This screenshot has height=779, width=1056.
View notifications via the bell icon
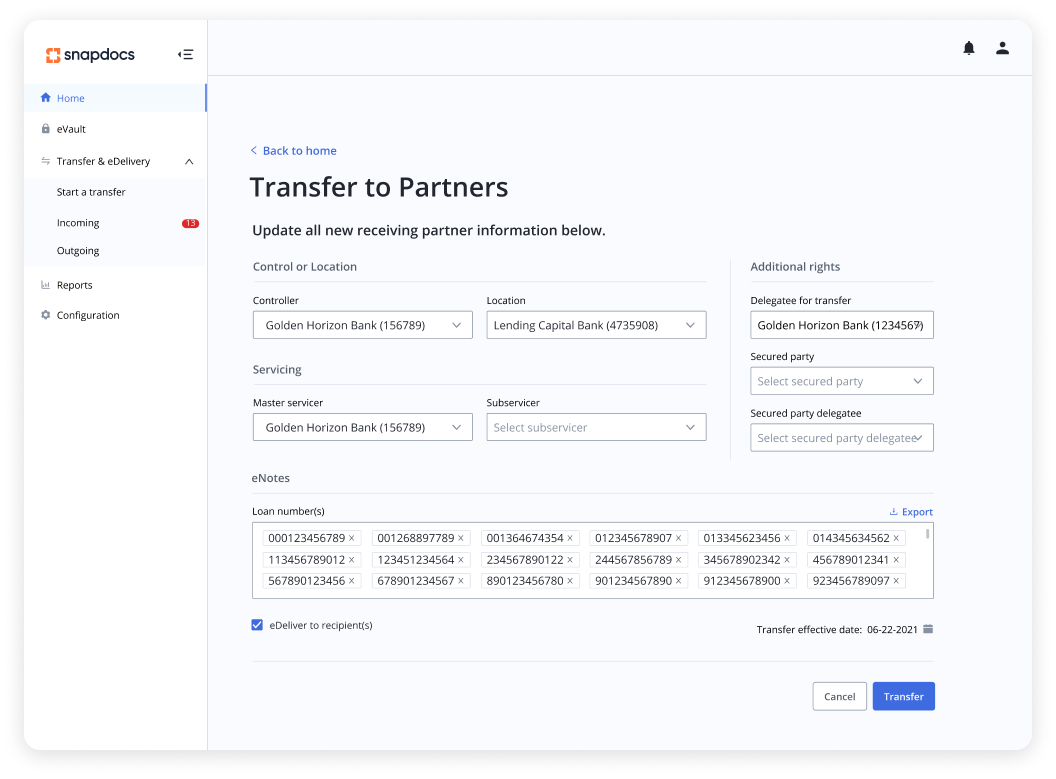969,47
